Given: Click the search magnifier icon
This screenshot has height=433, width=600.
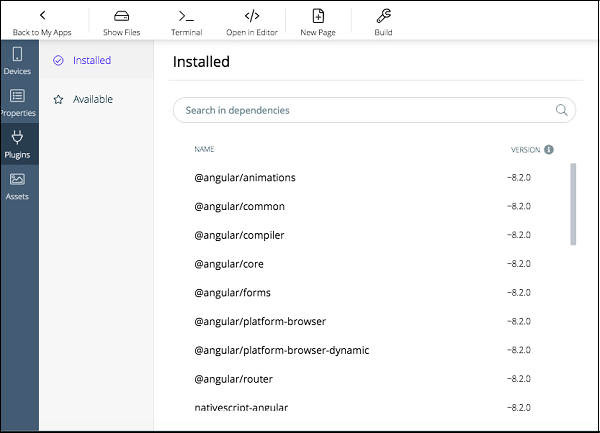Looking at the screenshot, I should pyautogui.click(x=561, y=110).
